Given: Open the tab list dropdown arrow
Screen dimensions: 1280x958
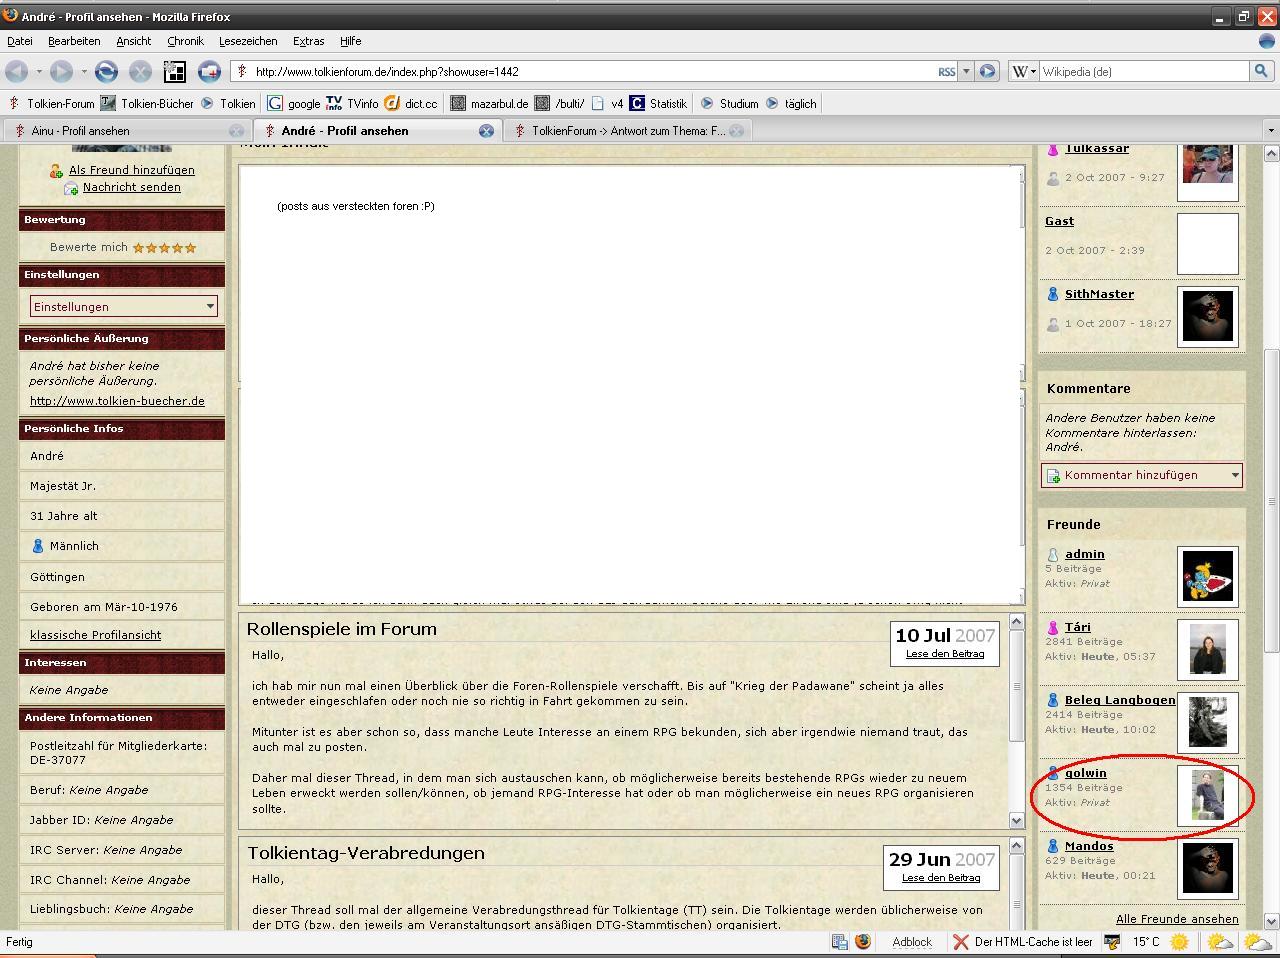Looking at the screenshot, I should click(1271, 131).
